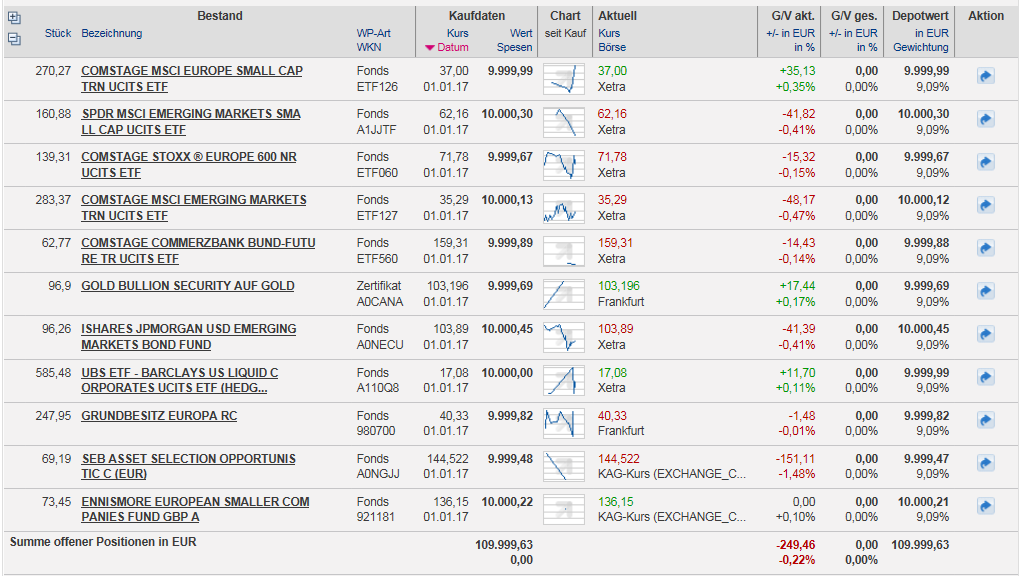
Task: Expand all rows with plus icon
Action: (14, 18)
